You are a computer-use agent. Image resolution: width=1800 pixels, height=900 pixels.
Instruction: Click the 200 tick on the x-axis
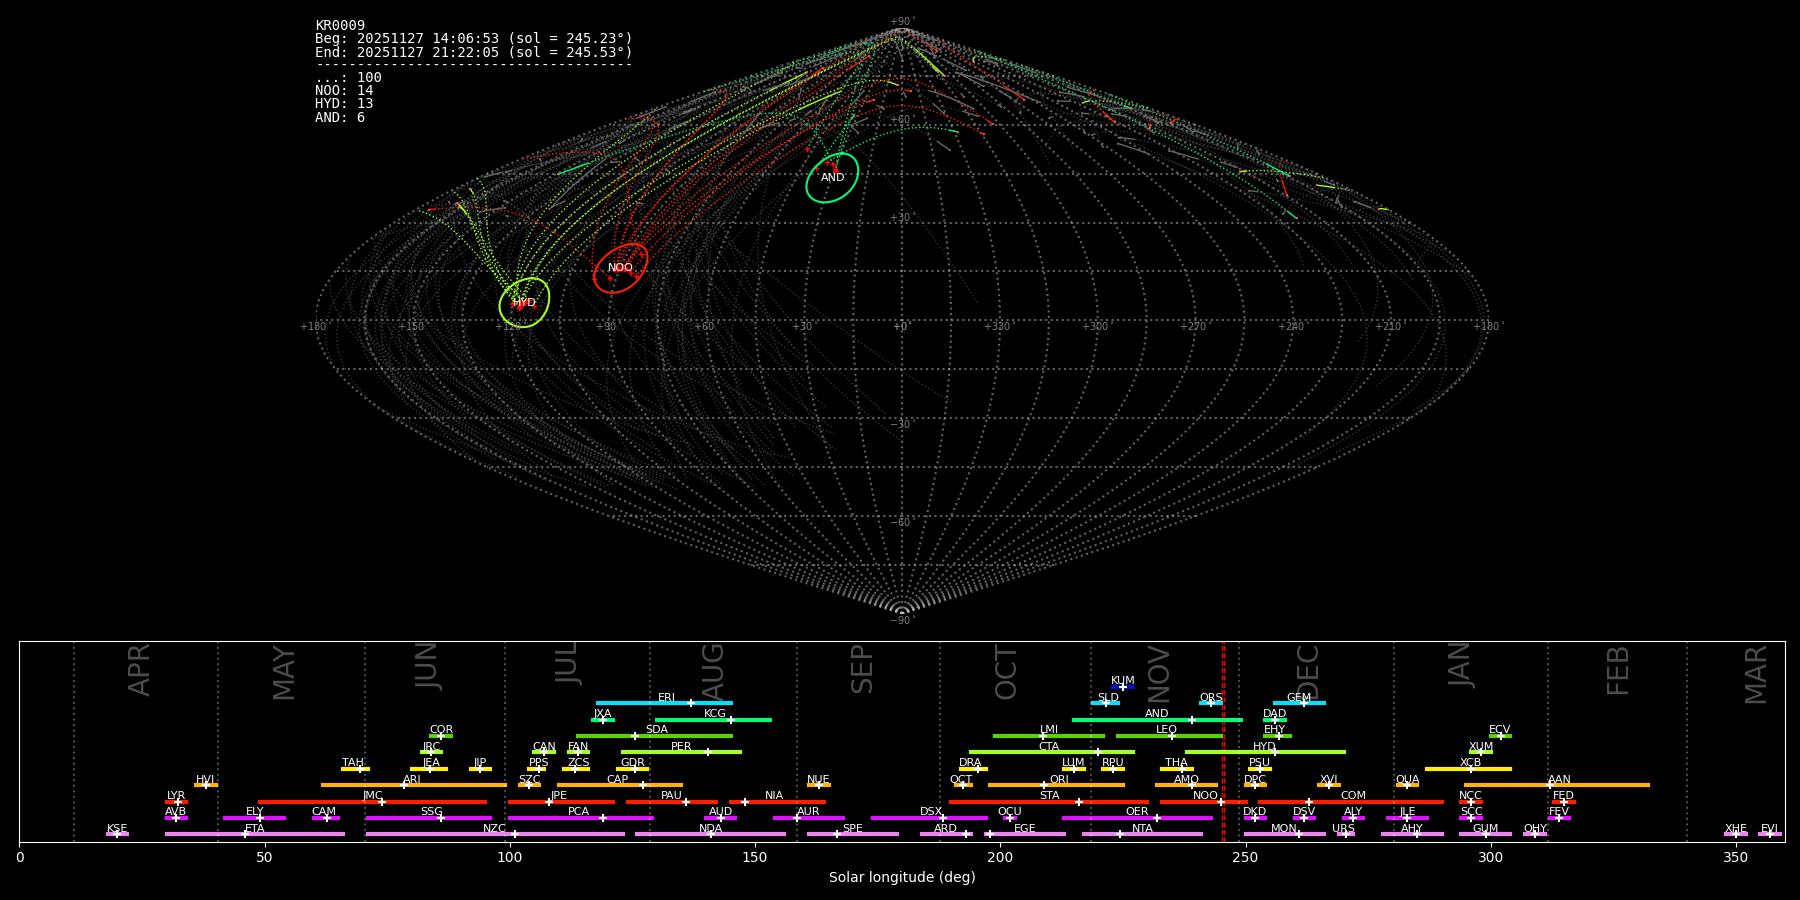(x=1000, y=858)
